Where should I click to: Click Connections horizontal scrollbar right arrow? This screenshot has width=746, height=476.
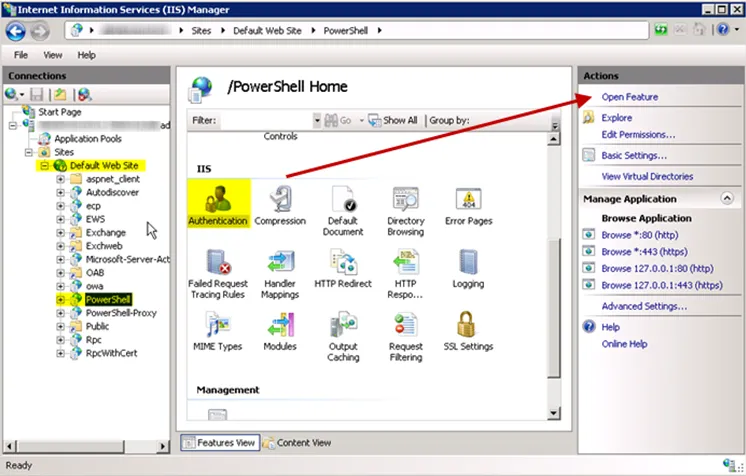[163, 446]
